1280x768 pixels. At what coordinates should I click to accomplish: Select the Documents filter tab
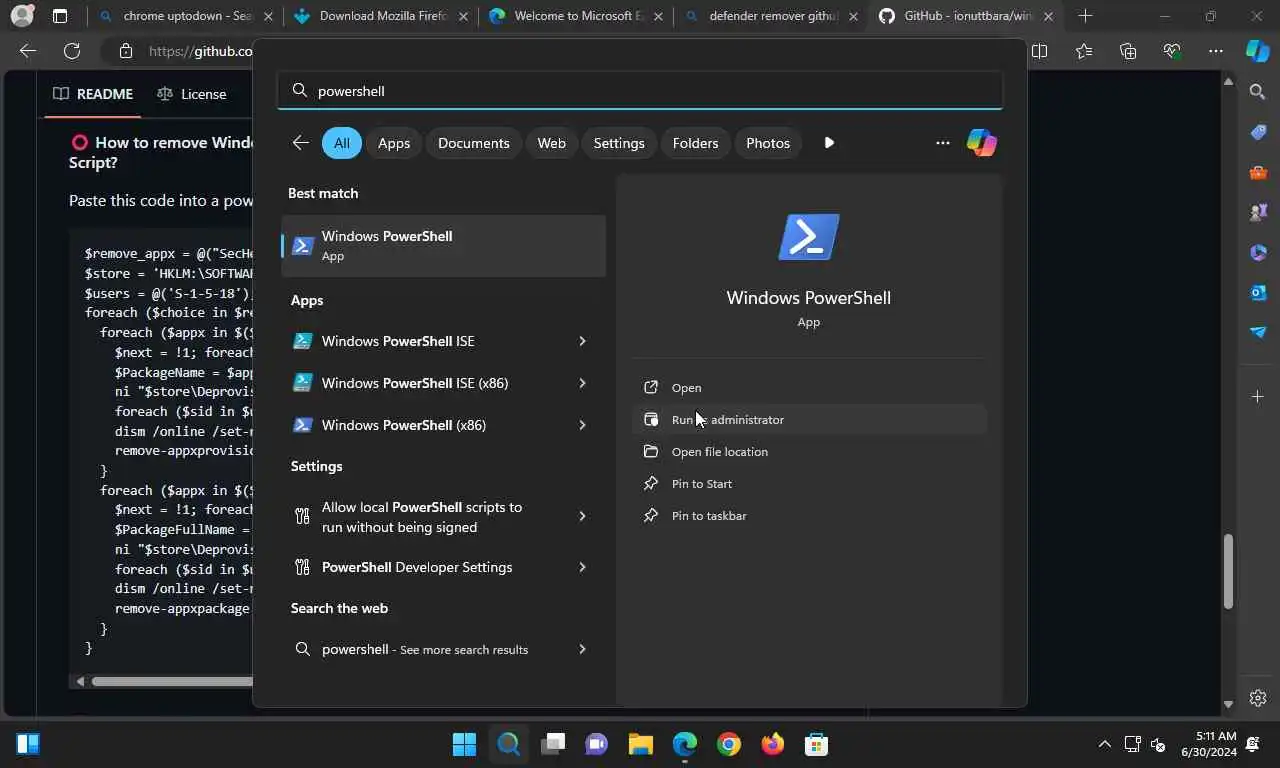point(474,143)
